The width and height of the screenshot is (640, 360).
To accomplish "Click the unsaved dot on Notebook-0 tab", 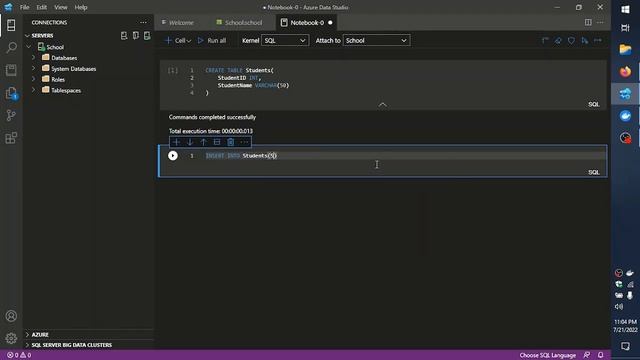I will coord(330,22).
